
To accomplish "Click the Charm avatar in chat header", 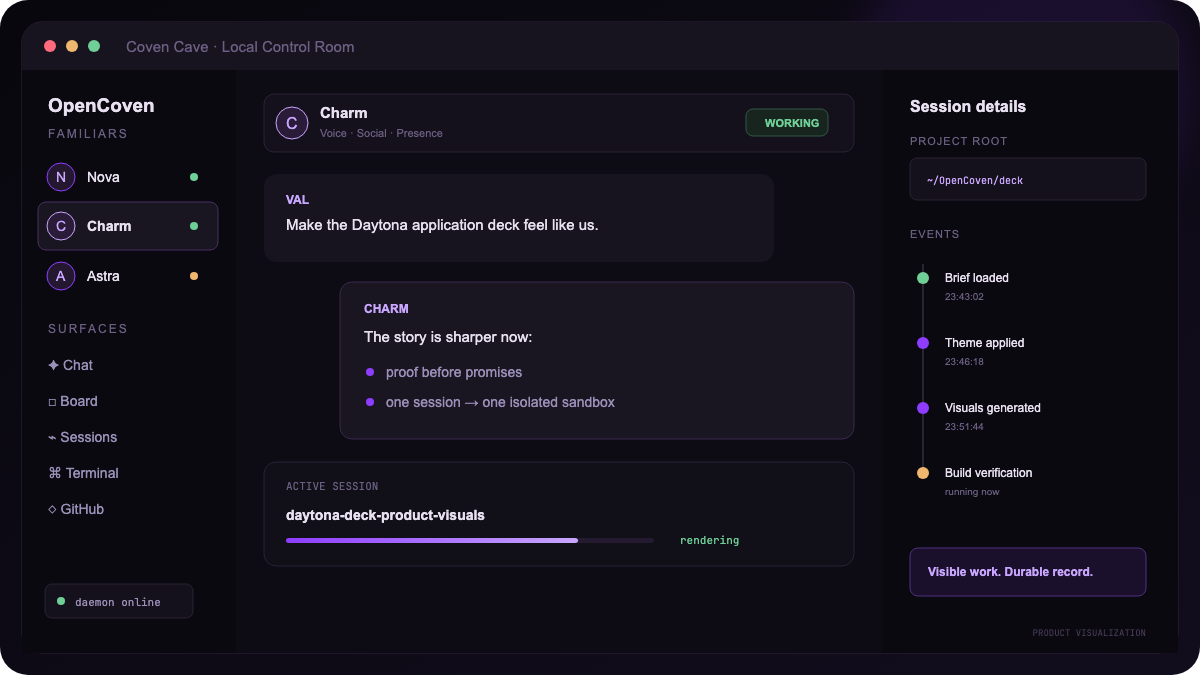I will tap(292, 123).
